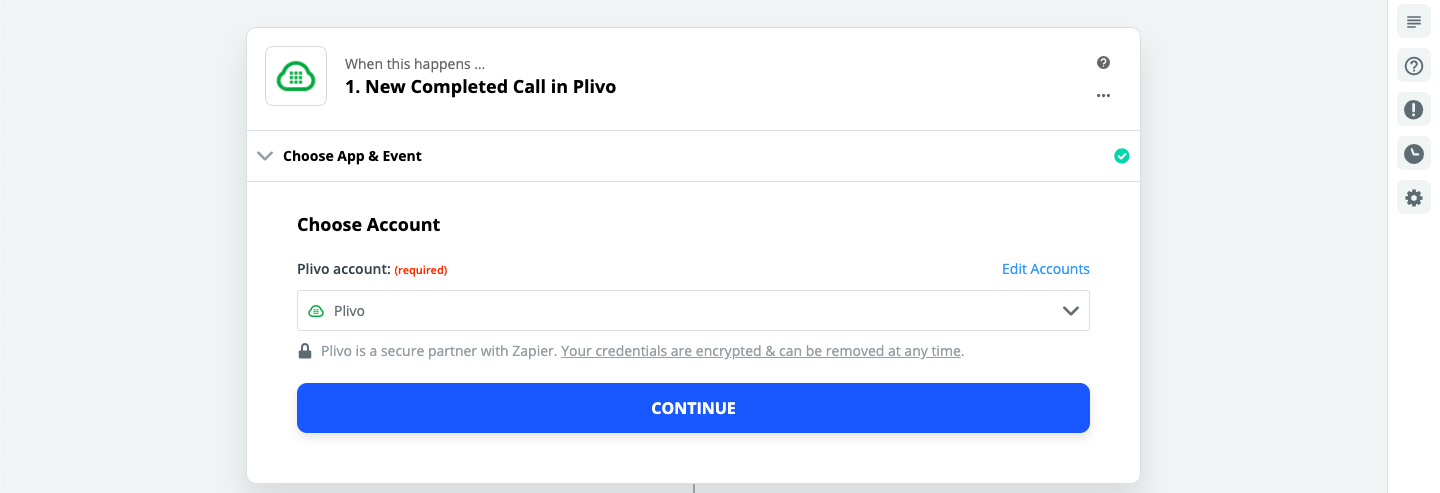Open the history clock icon panel
Screen dimensions: 1440x493
pos(1414,154)
